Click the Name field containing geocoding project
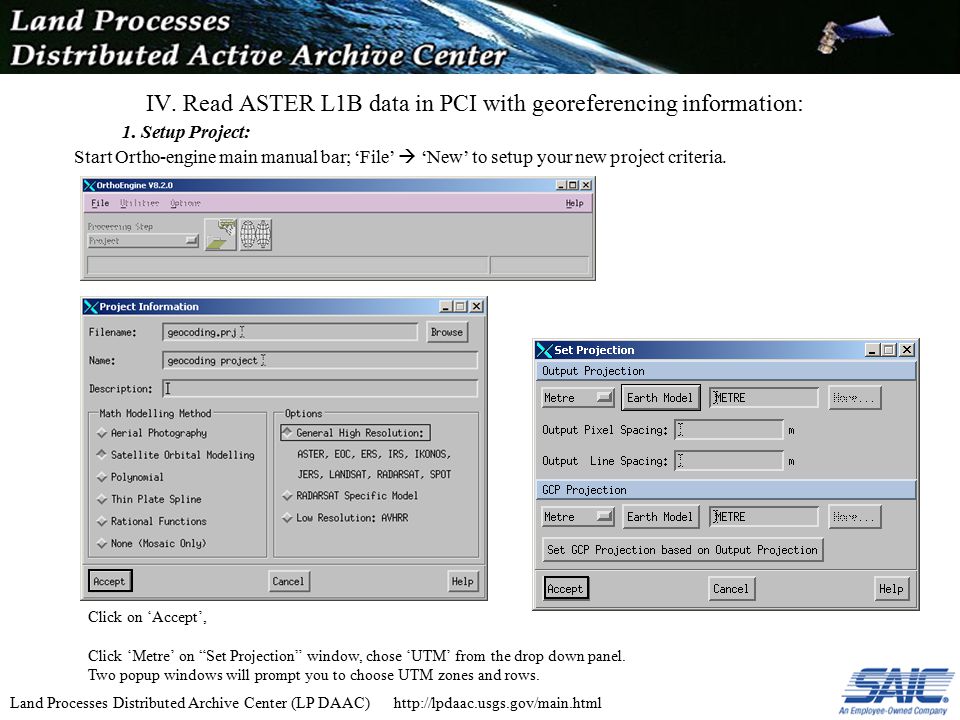960x720 pixels. tap(320, 360)
